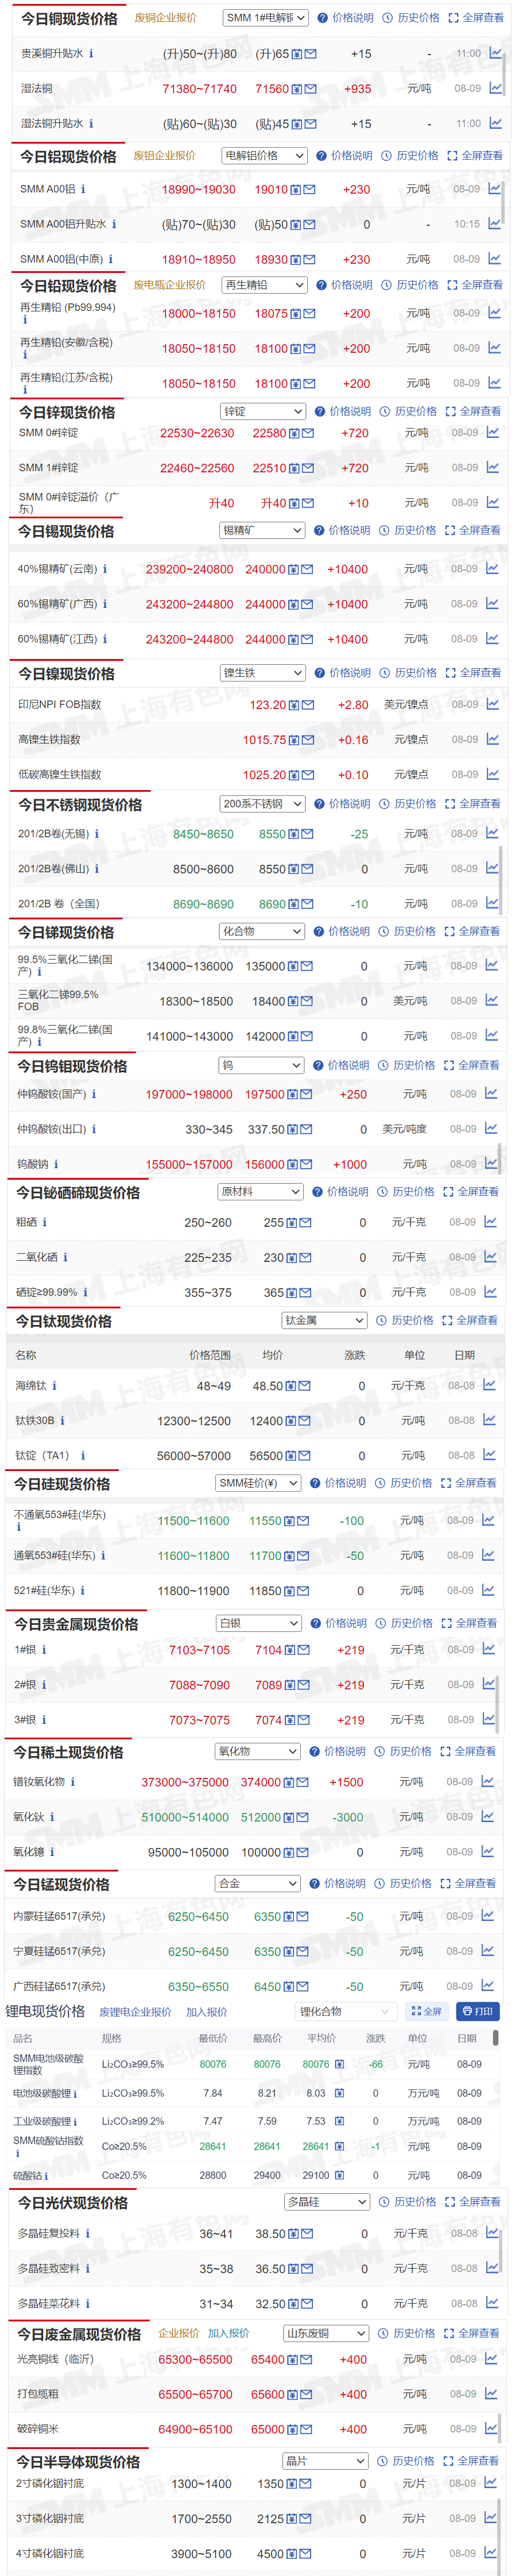Click the 平均价 column header in the lithium table

pos(321,2038)
